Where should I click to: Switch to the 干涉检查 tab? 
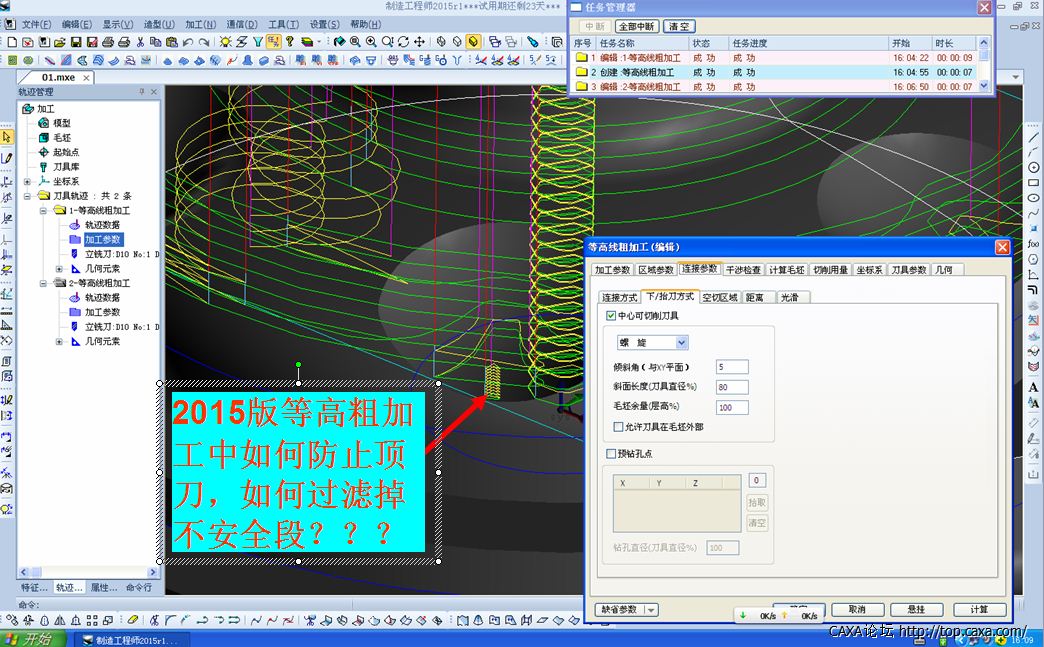point(743,270)
